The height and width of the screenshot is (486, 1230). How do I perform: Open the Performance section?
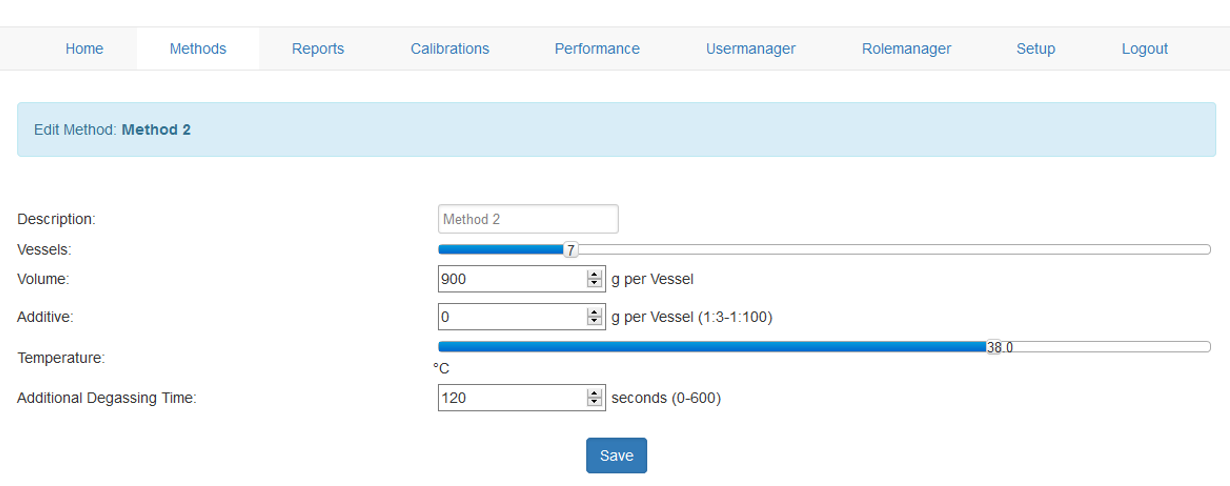(597, 48)
